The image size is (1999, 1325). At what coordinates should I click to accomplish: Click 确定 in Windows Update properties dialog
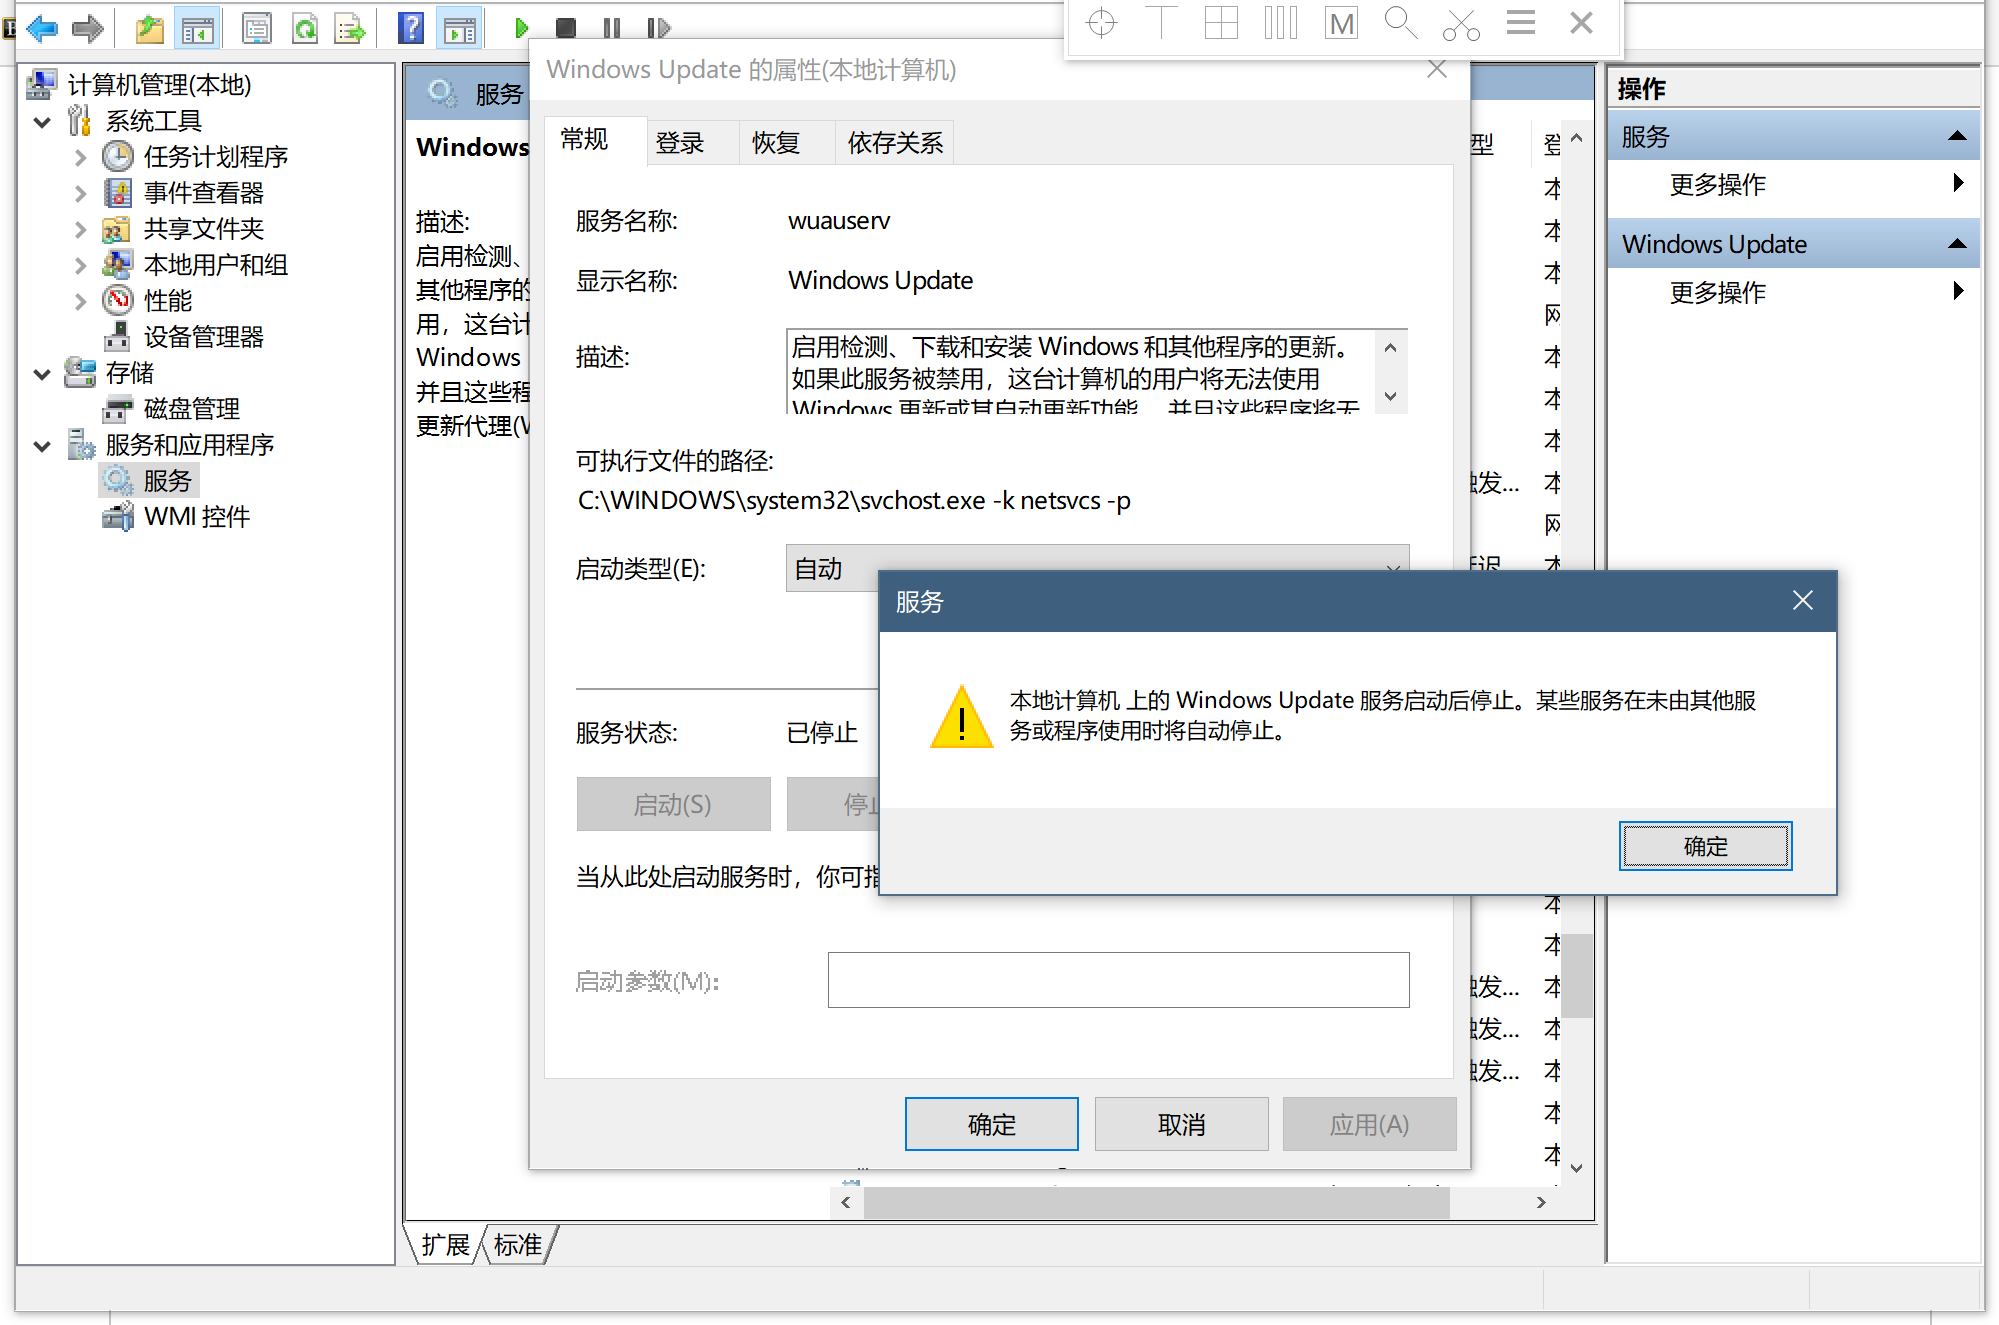coord(991,1124)
